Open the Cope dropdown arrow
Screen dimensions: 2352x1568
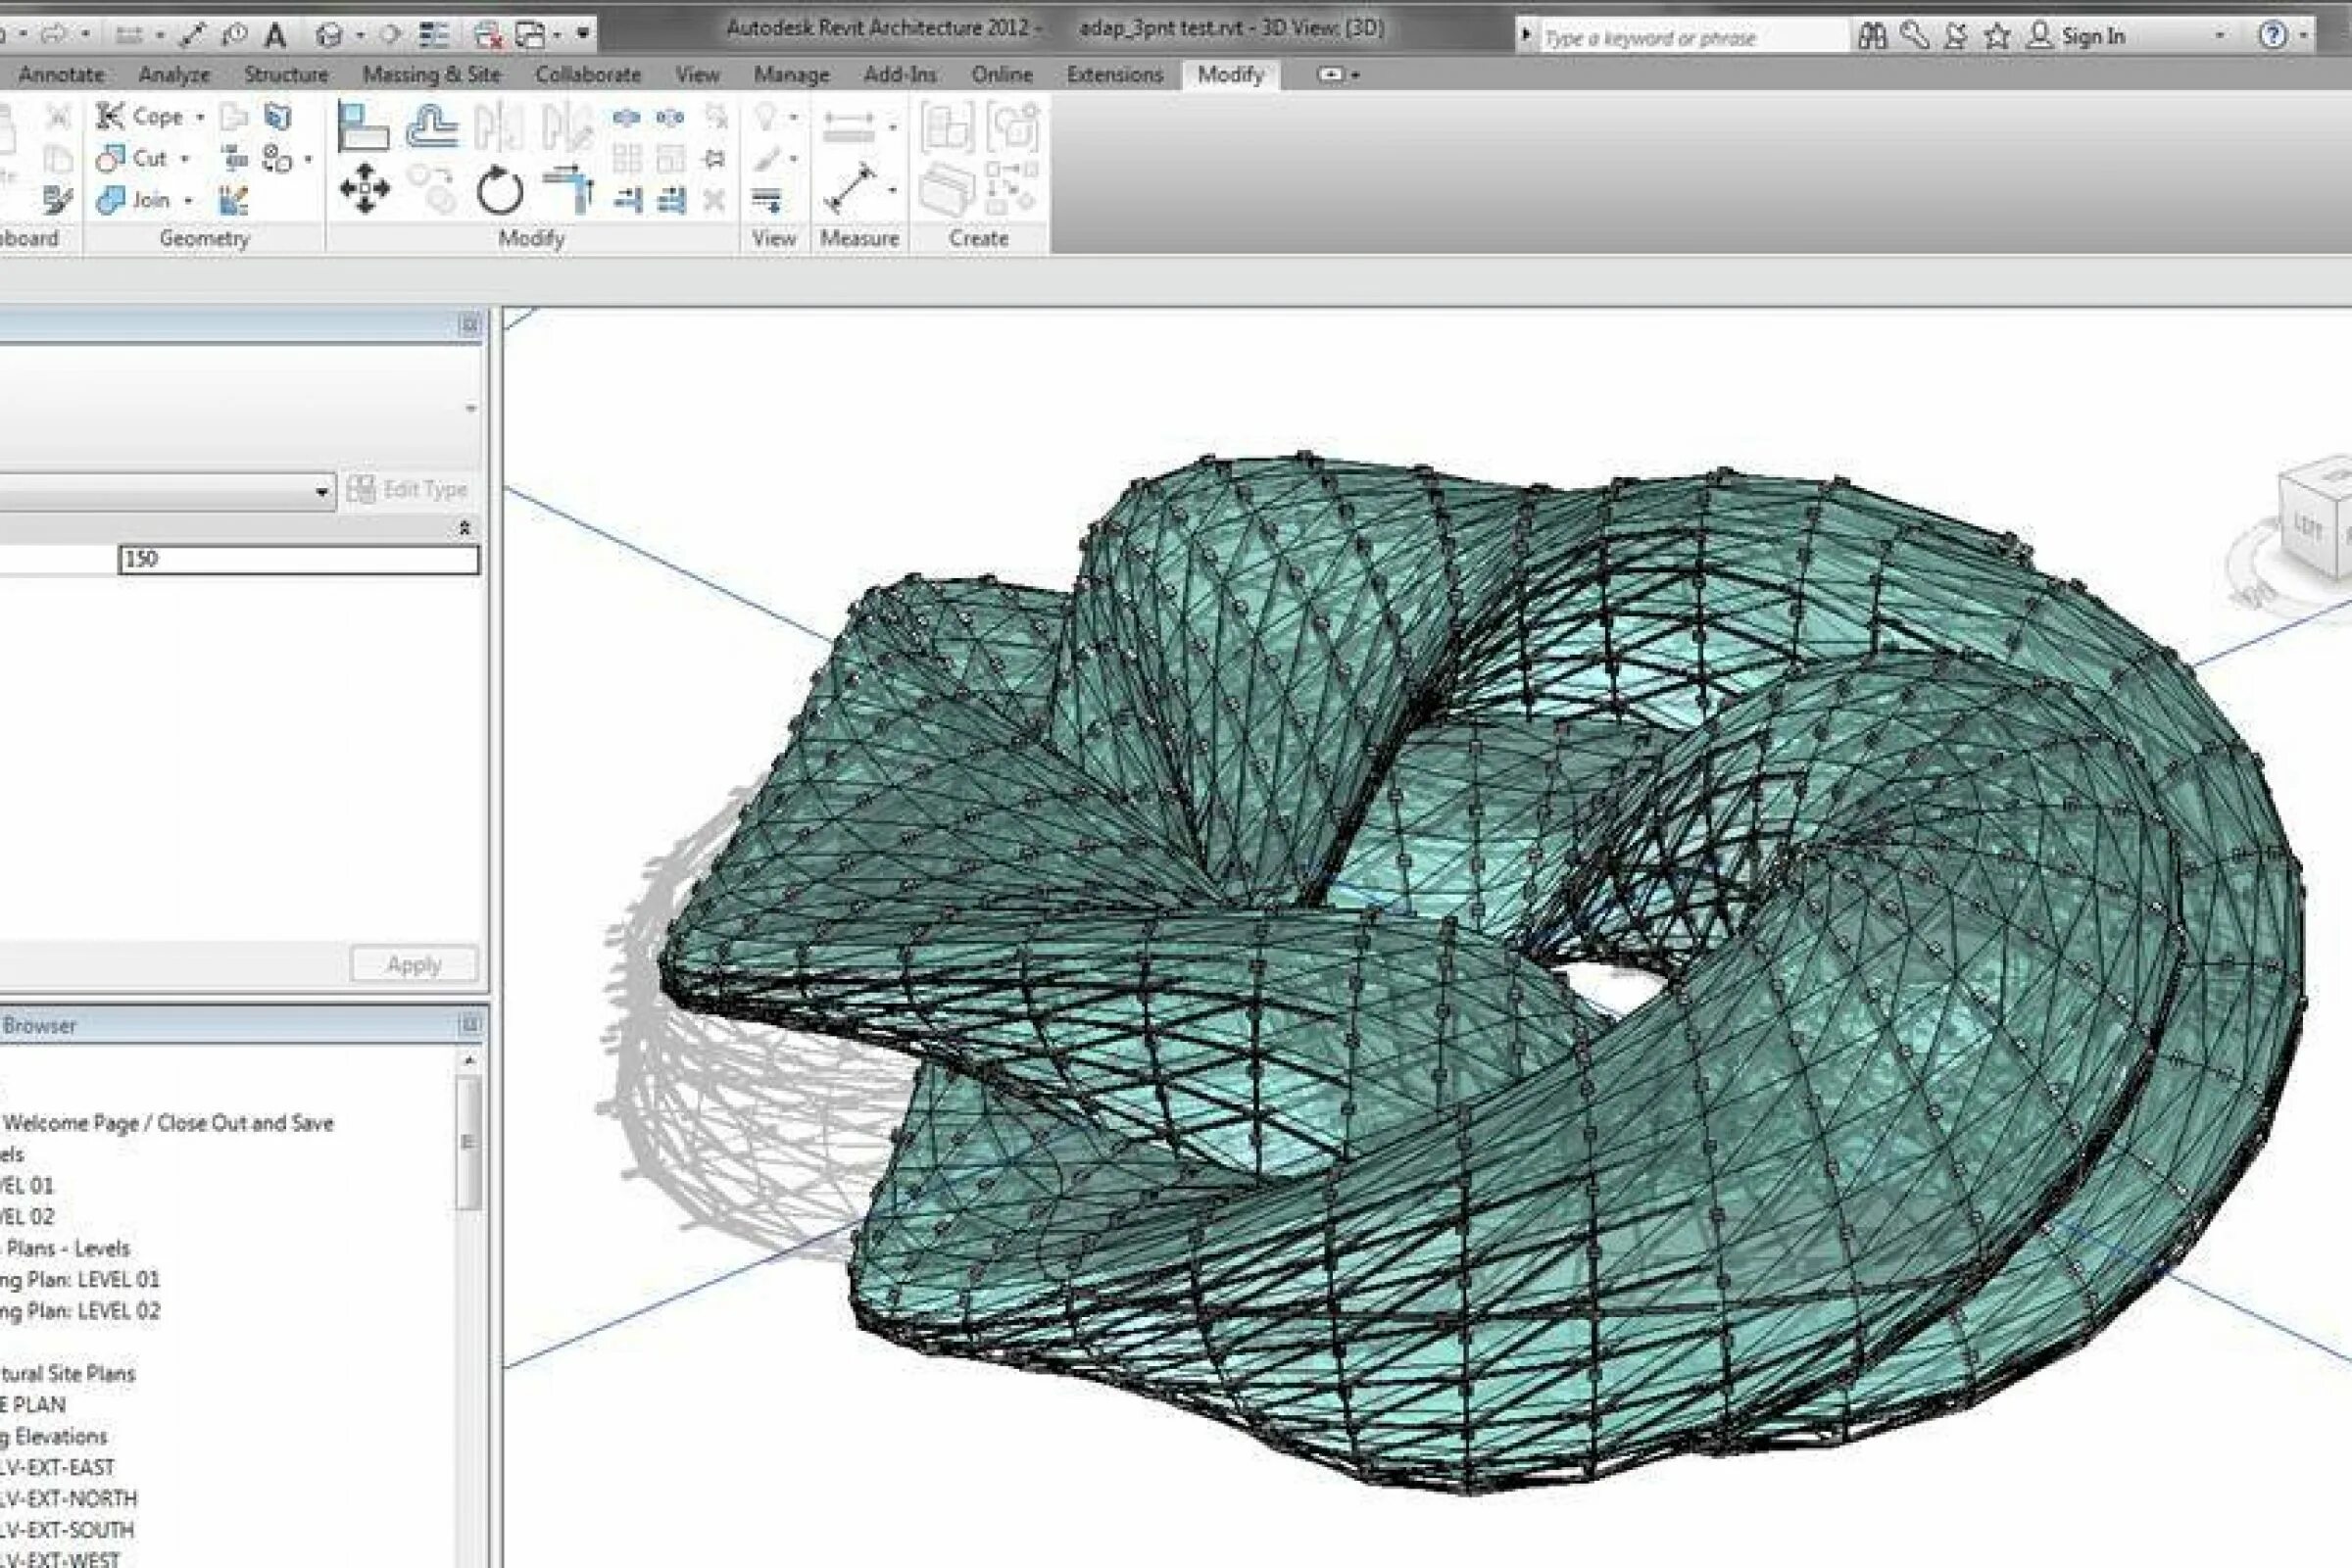click(x=200, y=117)
